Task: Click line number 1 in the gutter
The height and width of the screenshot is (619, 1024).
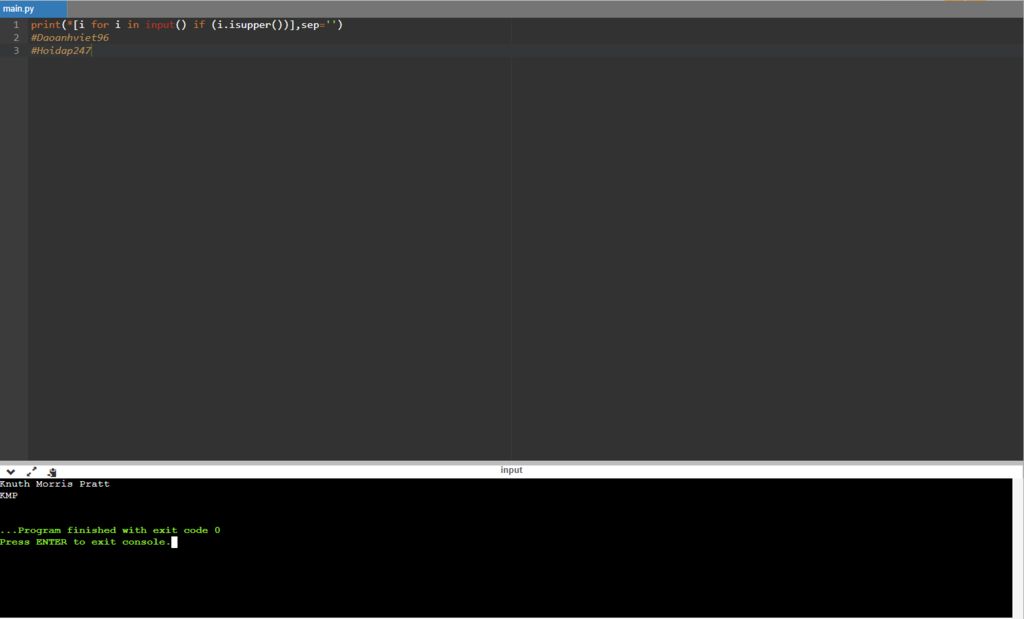Action: click(x=16, y=25)
